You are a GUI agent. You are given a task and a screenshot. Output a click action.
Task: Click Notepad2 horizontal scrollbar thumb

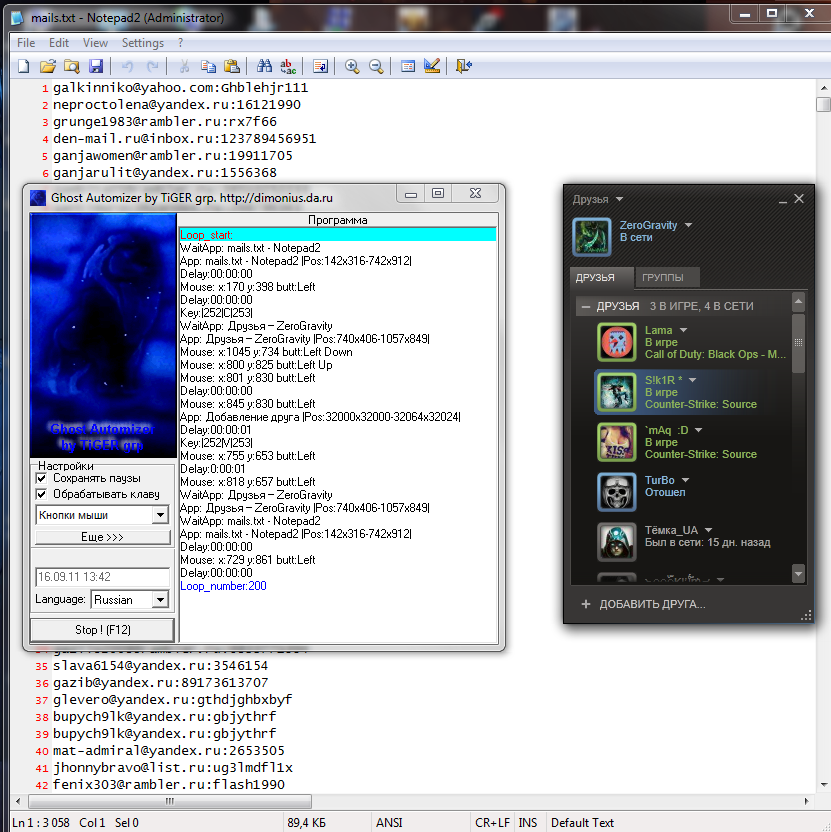click(170, 801)
